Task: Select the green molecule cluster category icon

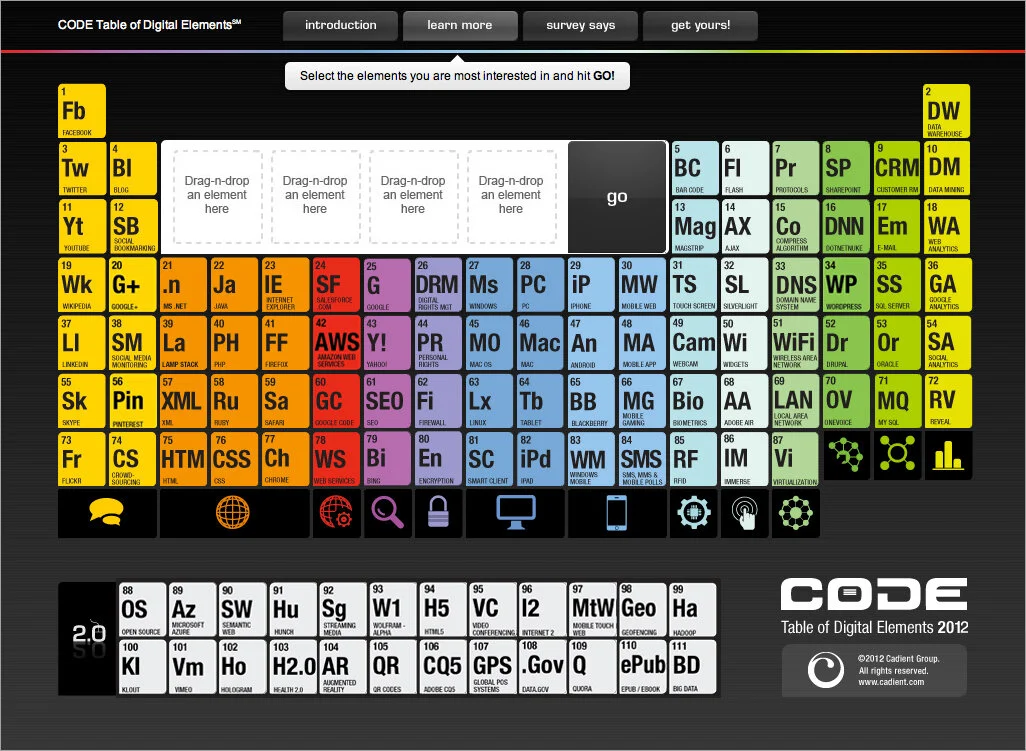Action: 847,455
